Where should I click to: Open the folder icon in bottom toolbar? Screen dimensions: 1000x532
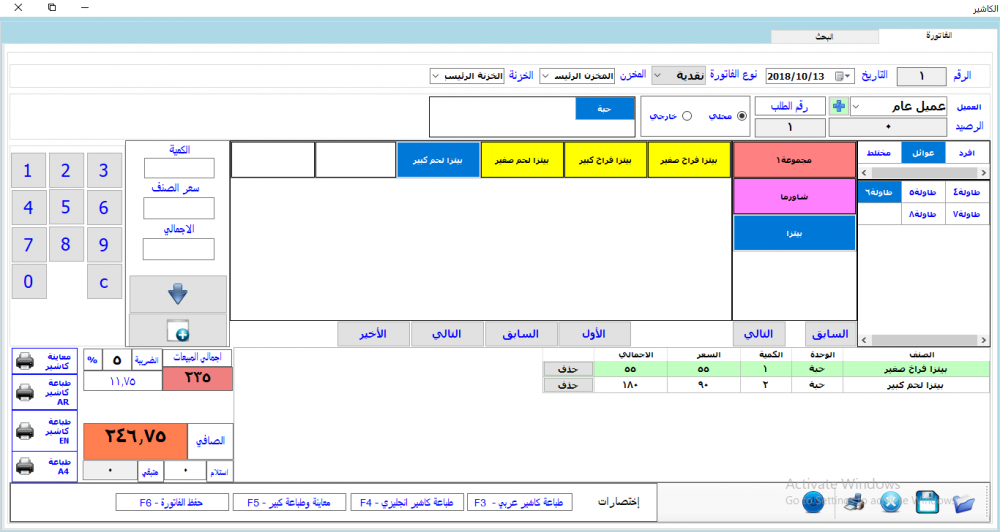(964, 503)
